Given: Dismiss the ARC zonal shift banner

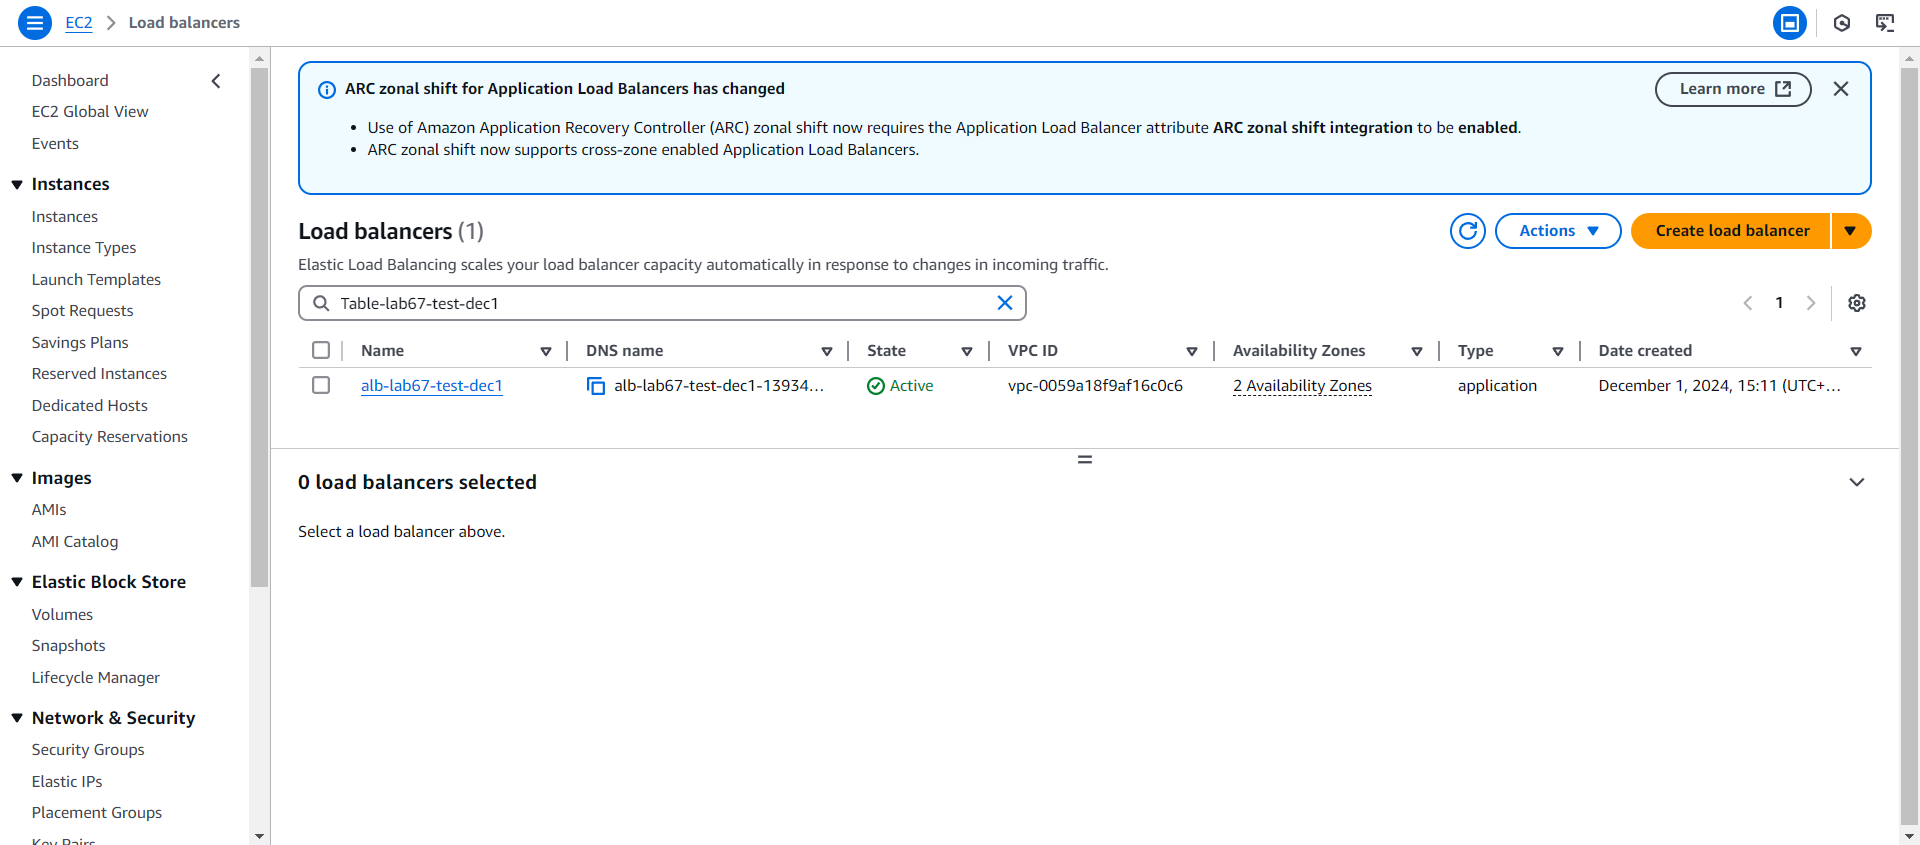Looking at the screenshot, I should [1841, 89].
